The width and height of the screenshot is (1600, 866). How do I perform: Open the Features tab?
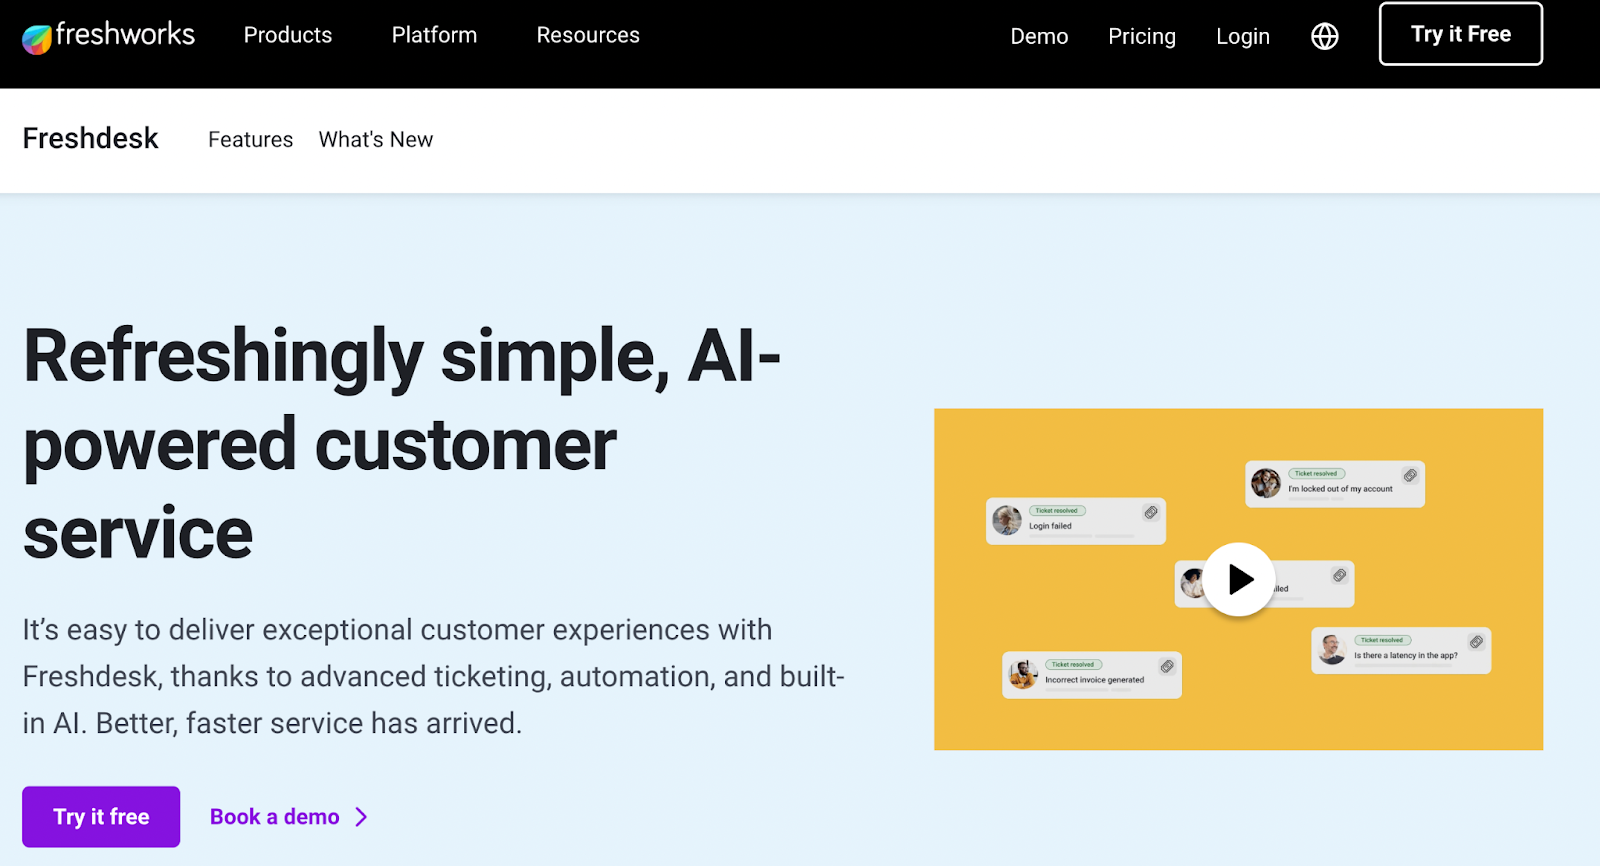[x=250, y=139]
